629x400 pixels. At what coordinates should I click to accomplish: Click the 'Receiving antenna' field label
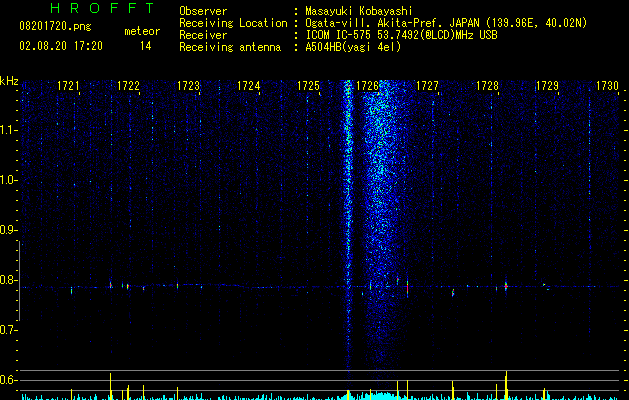(x=230, y=47)
